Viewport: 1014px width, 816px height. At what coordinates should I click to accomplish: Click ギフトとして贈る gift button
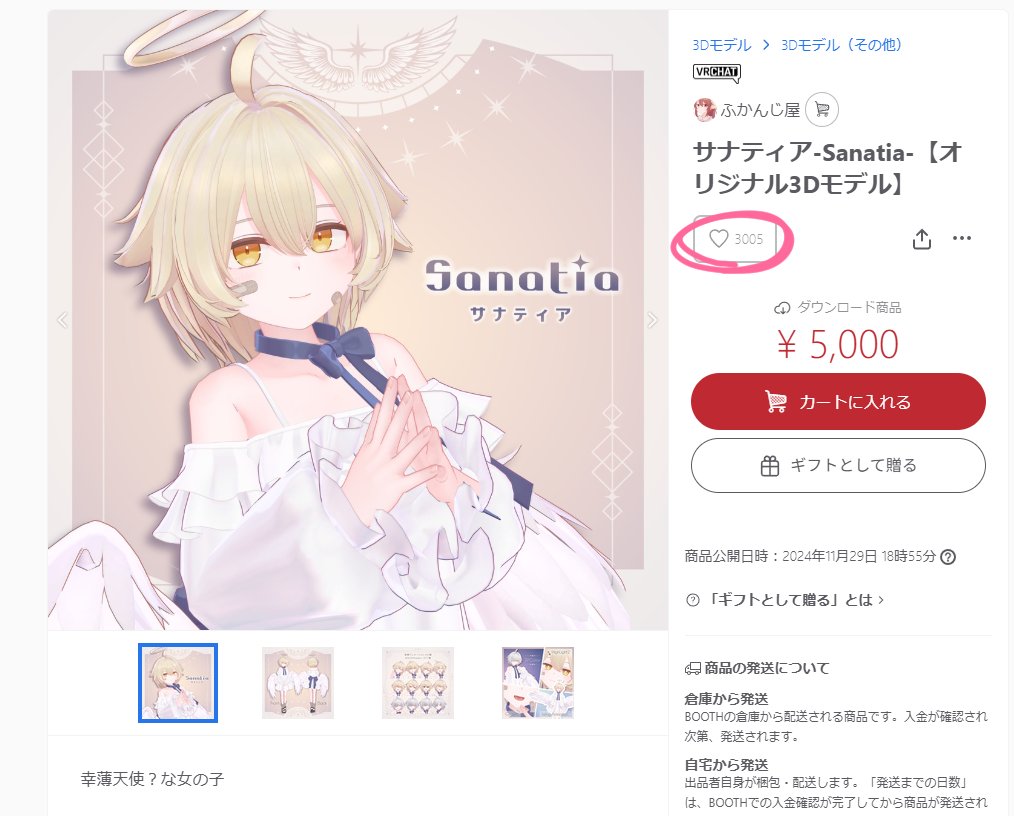(x=838, y=466)
